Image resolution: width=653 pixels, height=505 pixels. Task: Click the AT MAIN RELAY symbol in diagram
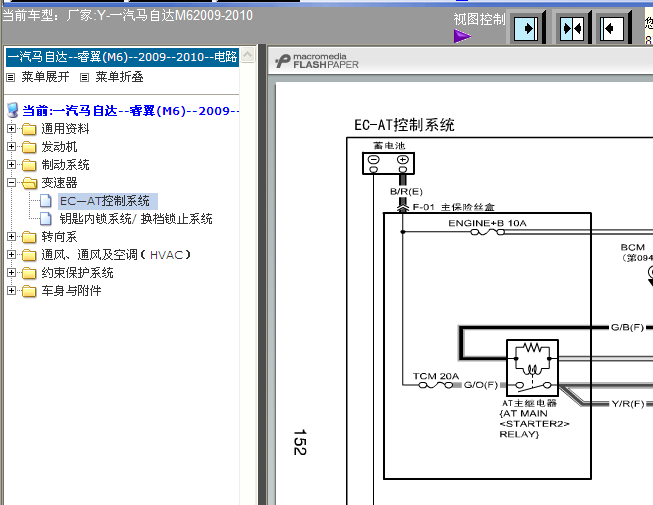[x=532, y=368]
